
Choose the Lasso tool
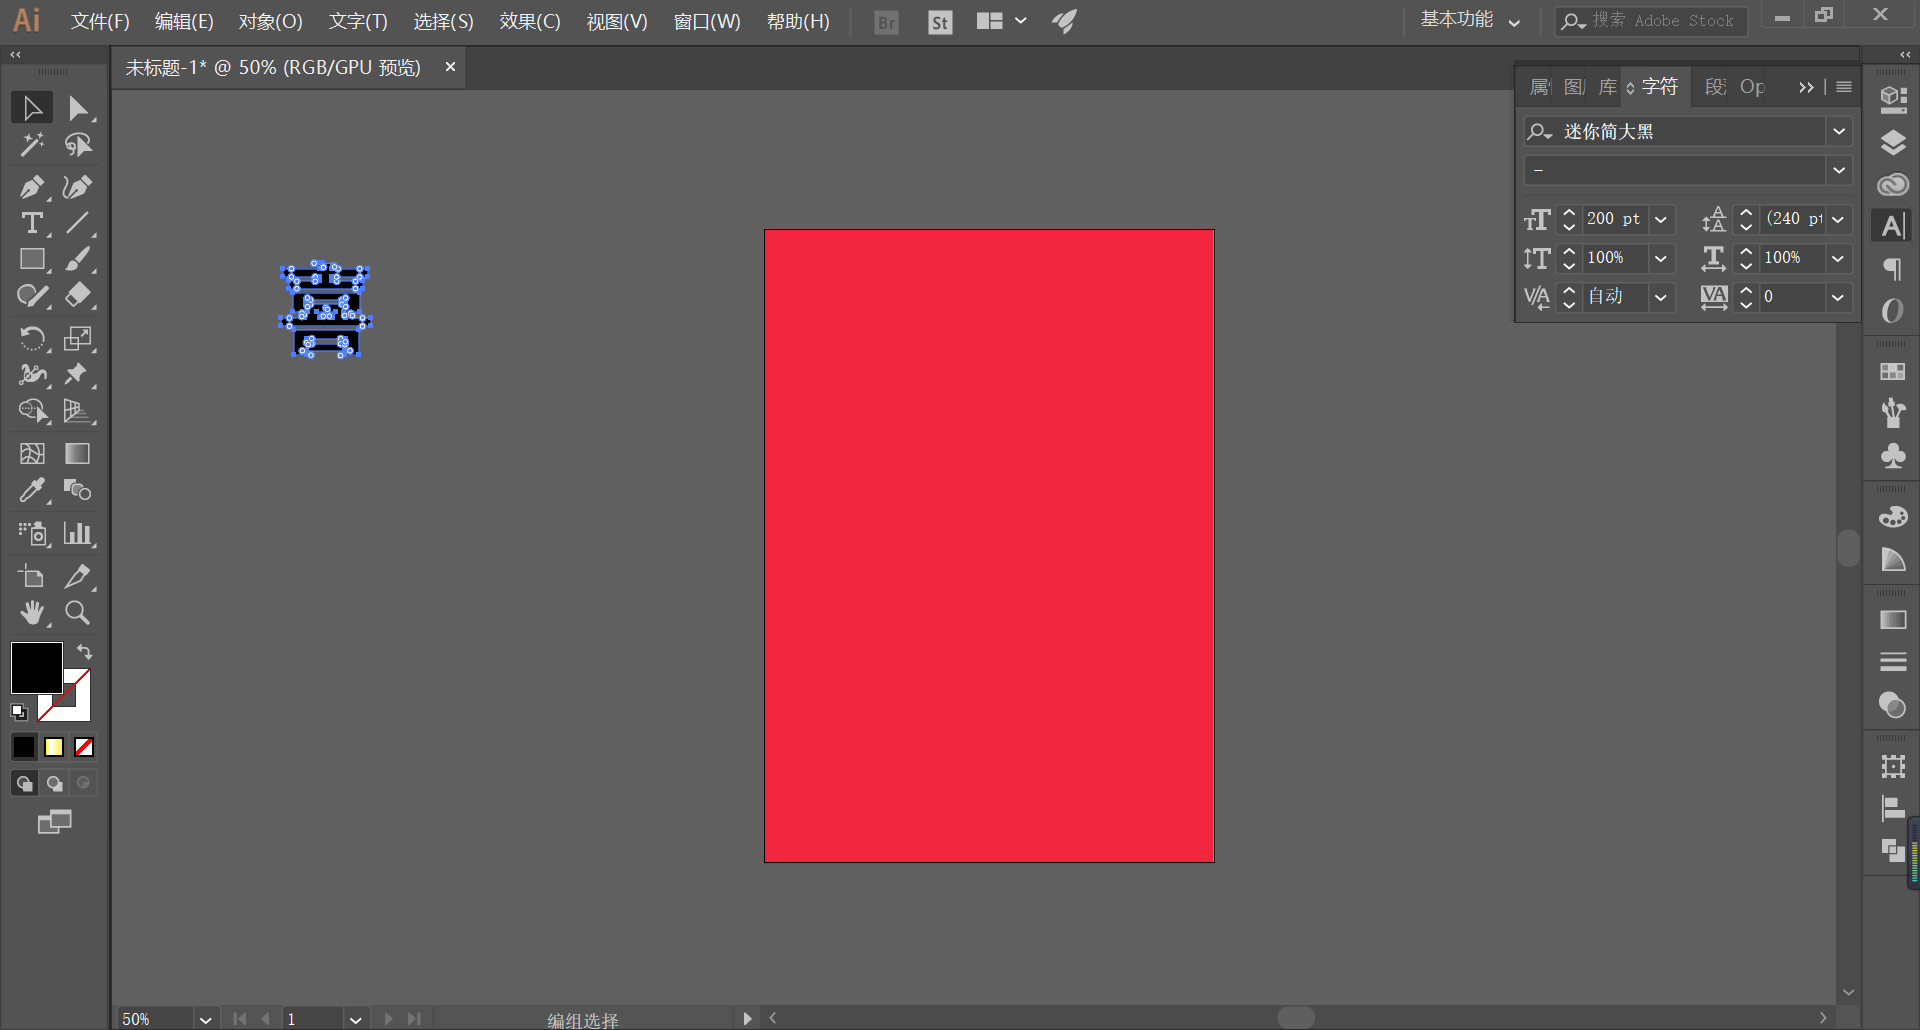click(x=78, y=145)
